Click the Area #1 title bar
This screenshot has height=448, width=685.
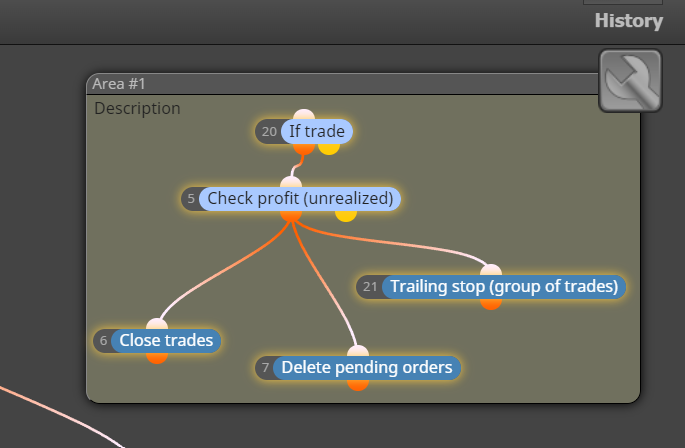click(342, 83)
